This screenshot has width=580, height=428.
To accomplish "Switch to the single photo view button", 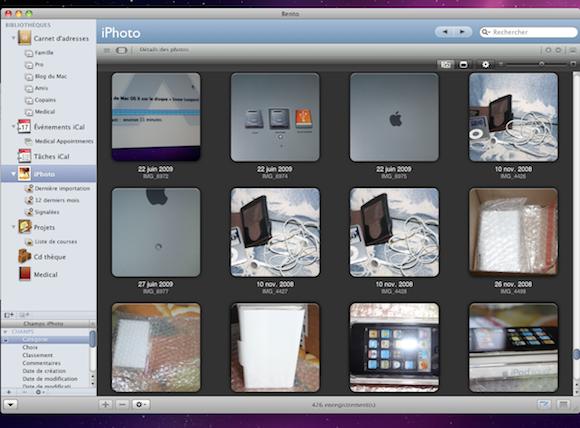I will (x=463, y=64).
